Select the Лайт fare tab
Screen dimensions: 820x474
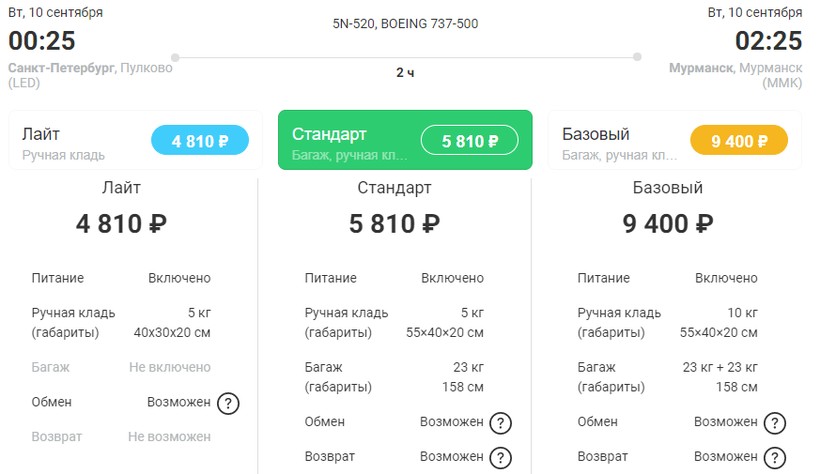pos(135,141)
